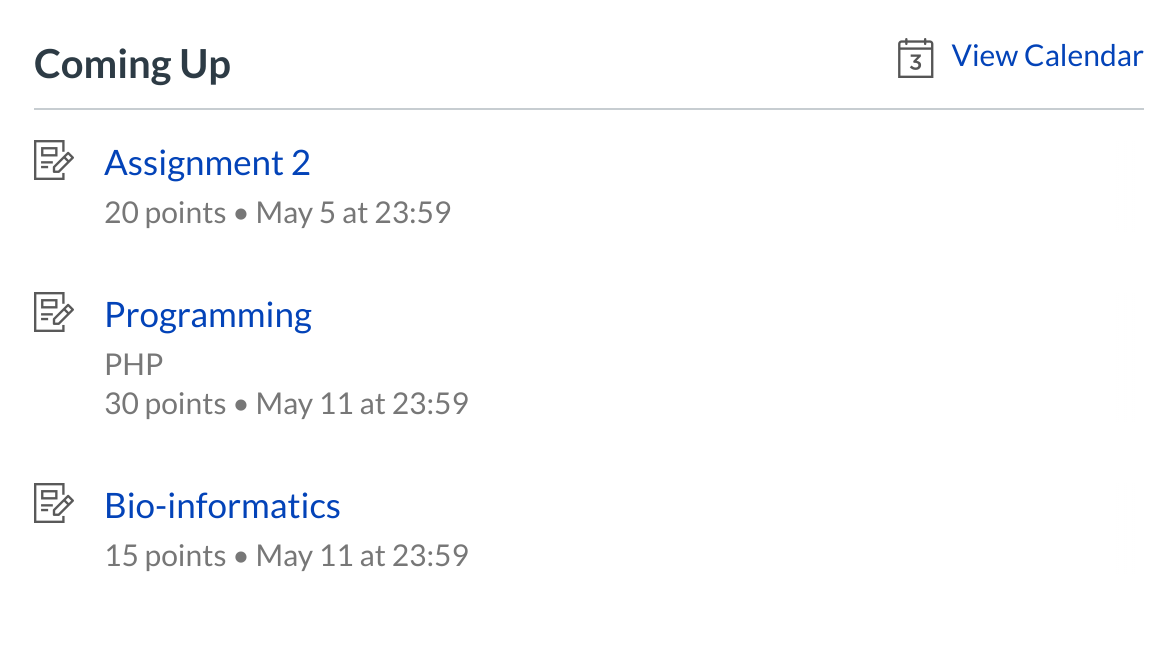Click the 15 points text
Viewport: 1160px width, 648px height.
pyautogui.click(x=165, y=556)
